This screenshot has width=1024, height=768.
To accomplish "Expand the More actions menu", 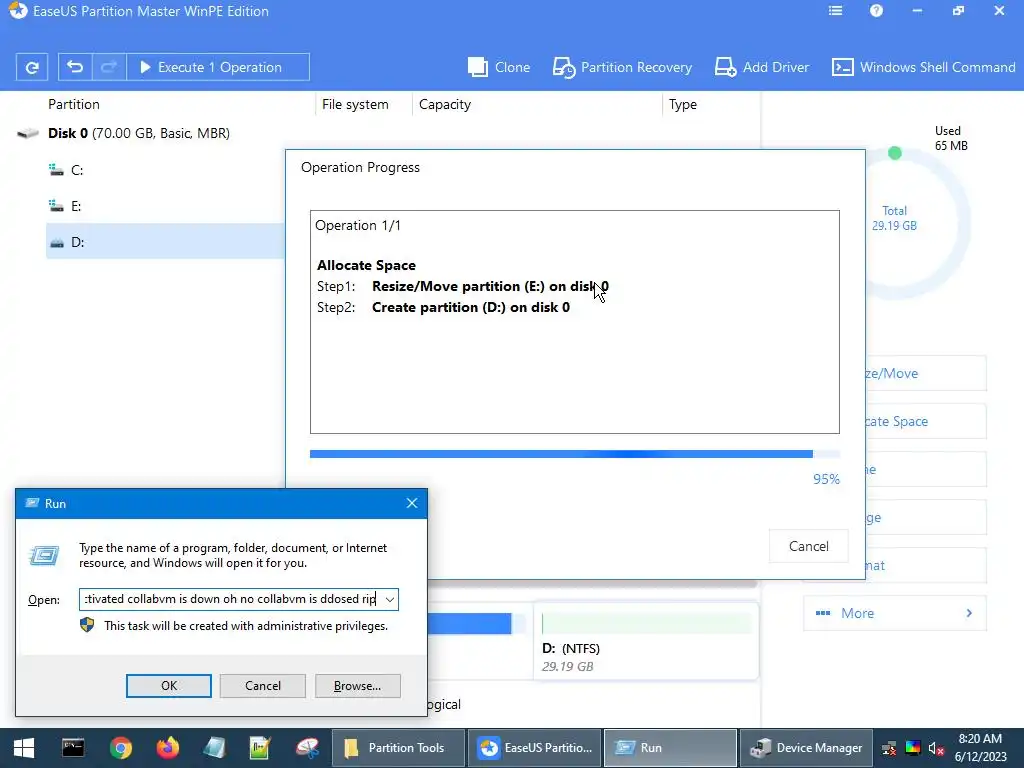I will click(x=895, y=613).
